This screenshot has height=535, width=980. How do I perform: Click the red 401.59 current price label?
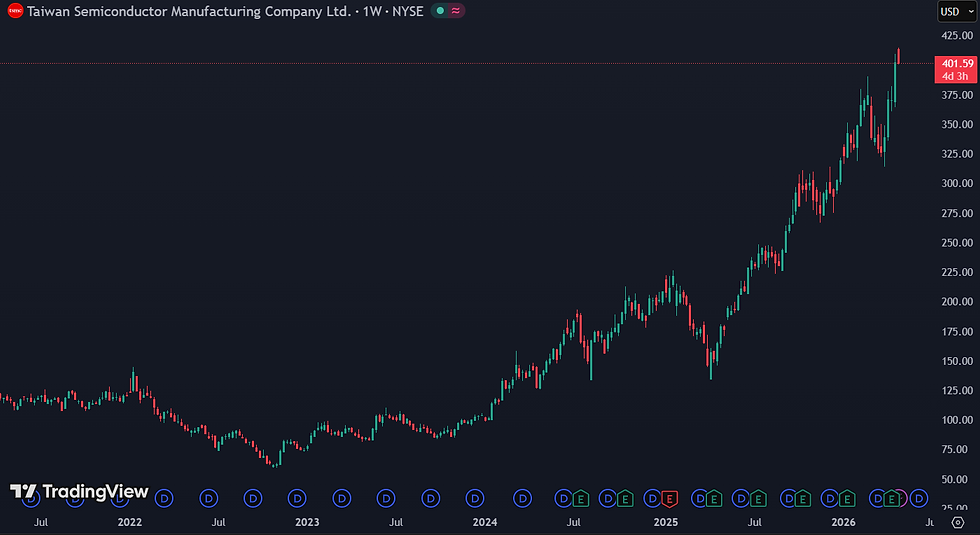click(x=956, y=69)
